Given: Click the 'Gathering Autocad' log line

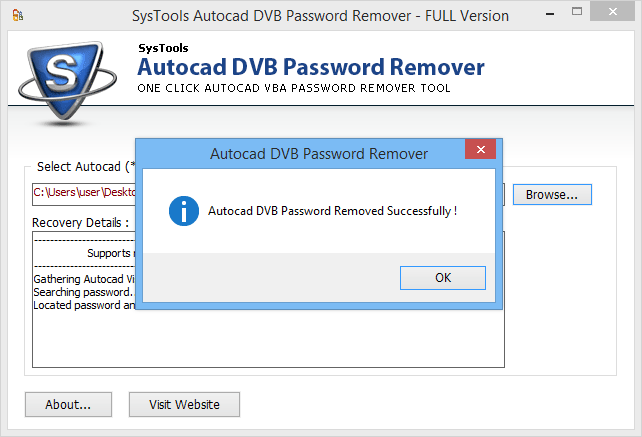Looking at the screenshot, I should [84, 279].
